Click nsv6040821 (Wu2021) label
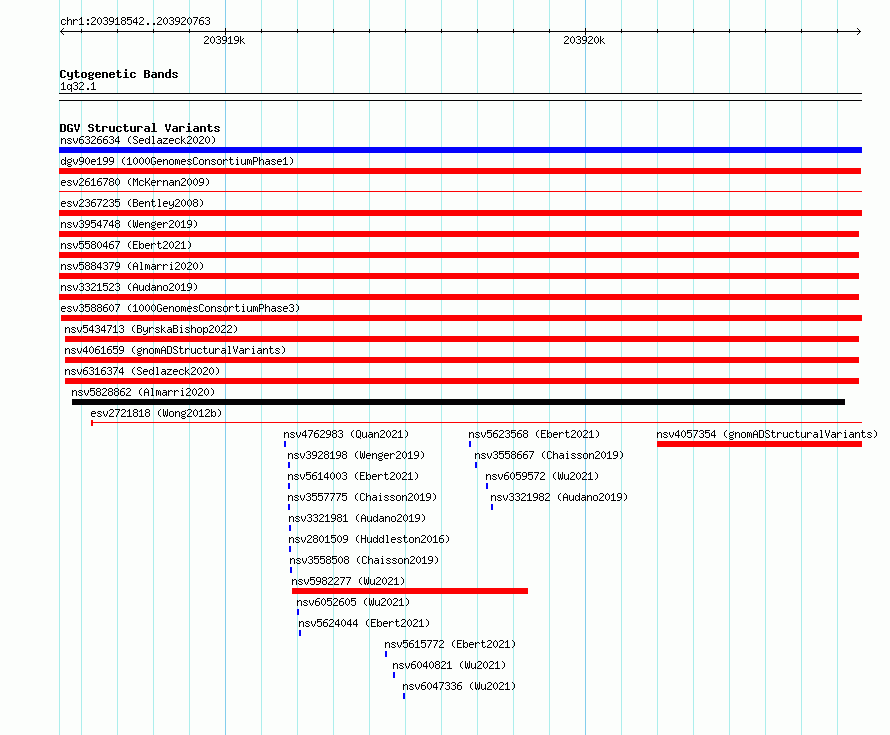Image resolution: width=890 pixels, height=735 pixels. click(x=449, y=665)
